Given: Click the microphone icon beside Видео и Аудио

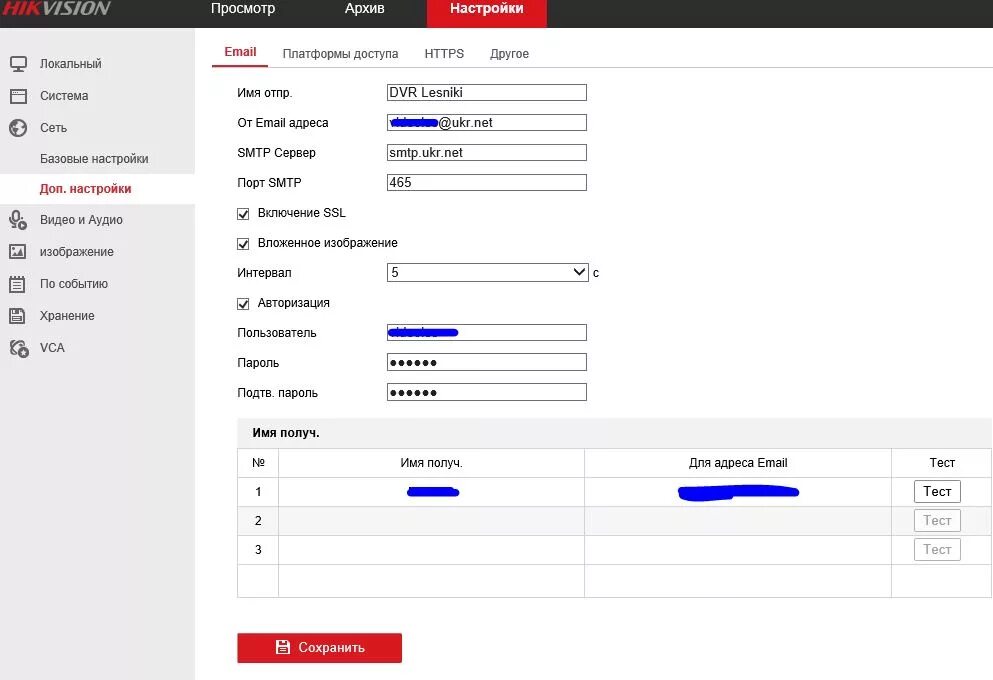Looking at the screenshot, I should point(18,220).
